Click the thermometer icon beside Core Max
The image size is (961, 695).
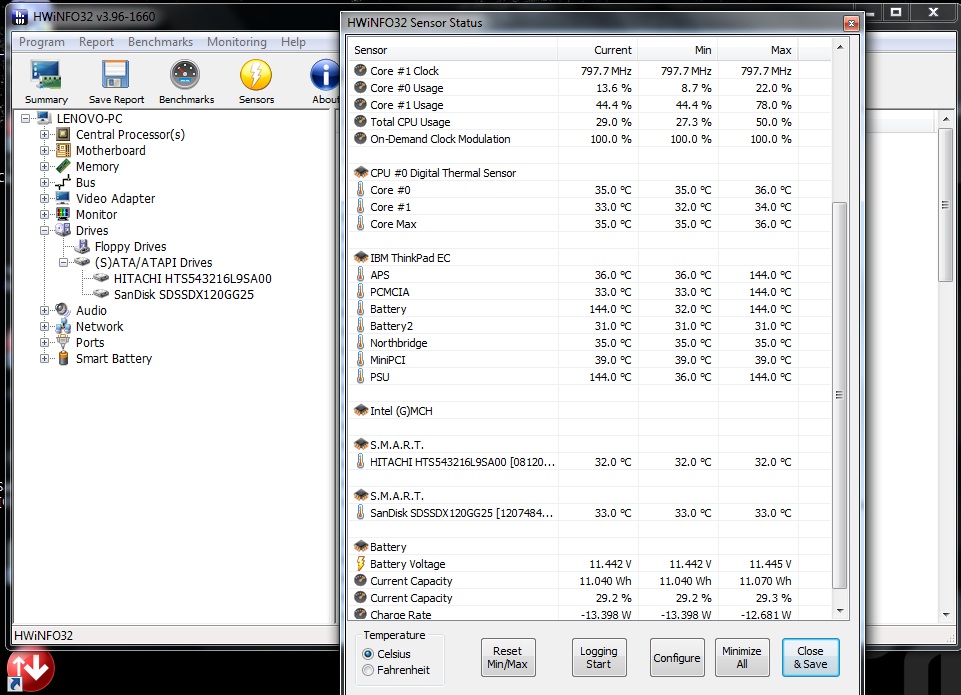[x=360, y=224]
